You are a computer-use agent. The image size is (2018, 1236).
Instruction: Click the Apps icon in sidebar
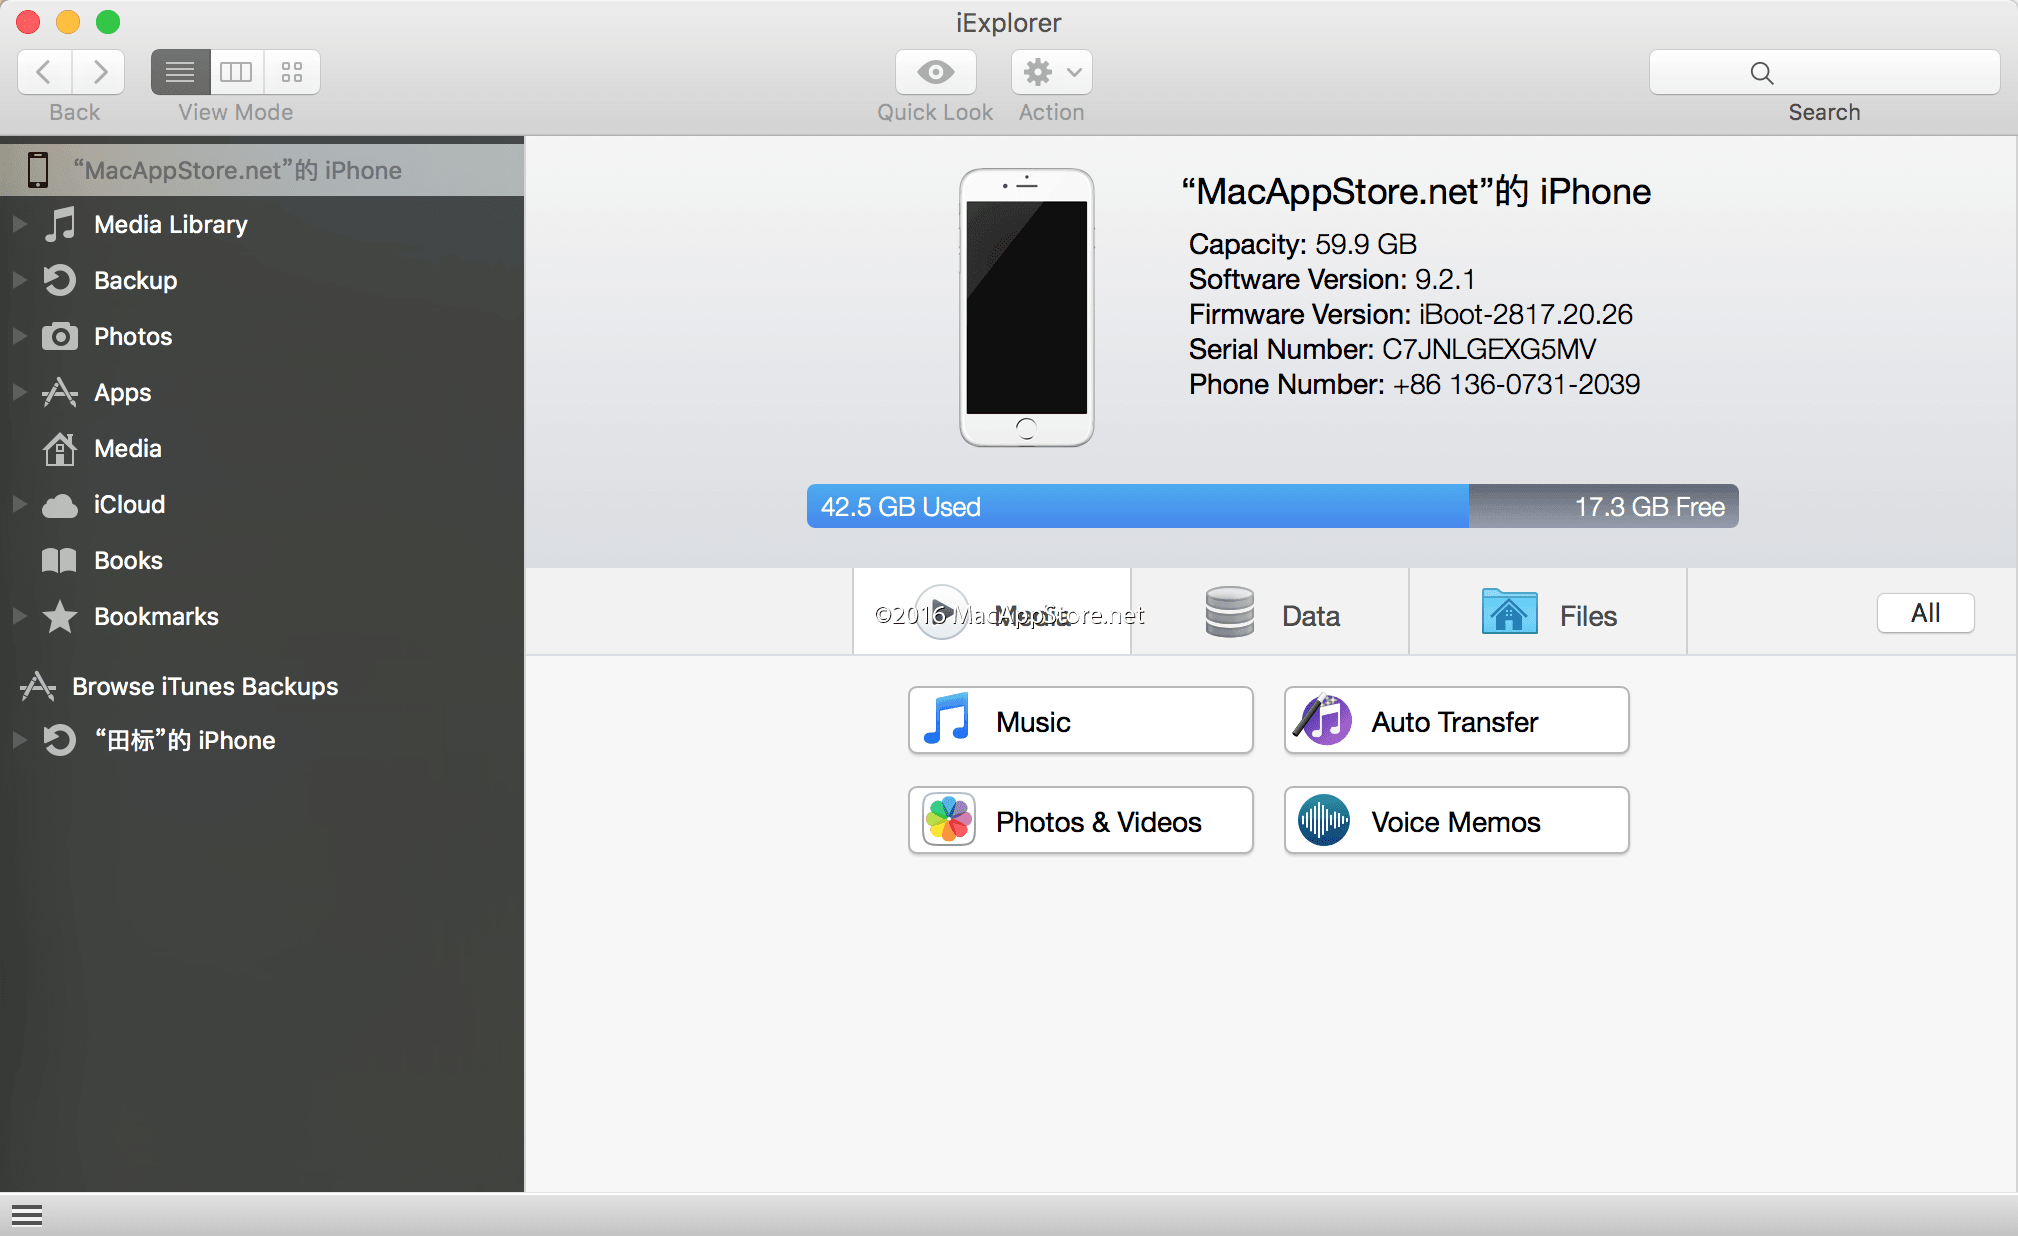pos(60,392)
